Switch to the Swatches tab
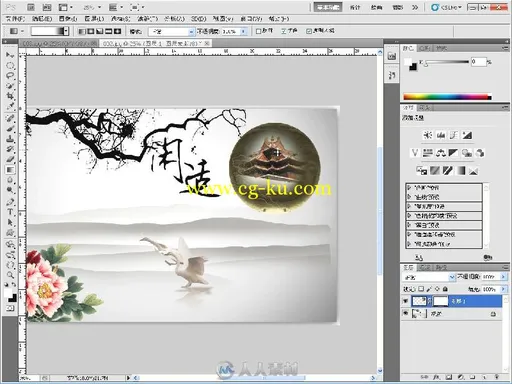Viewport: 512px width, 384px height. pyautogui.click(x=424, y=48)
